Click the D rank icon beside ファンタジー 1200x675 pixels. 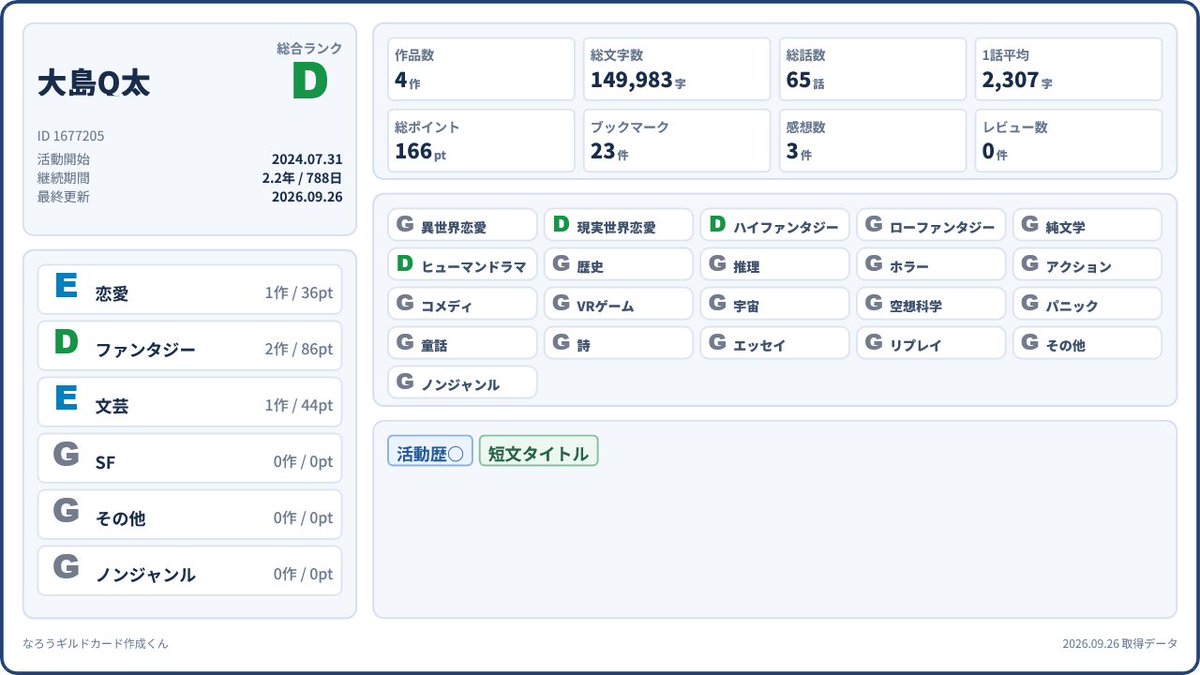coord(66,342)
